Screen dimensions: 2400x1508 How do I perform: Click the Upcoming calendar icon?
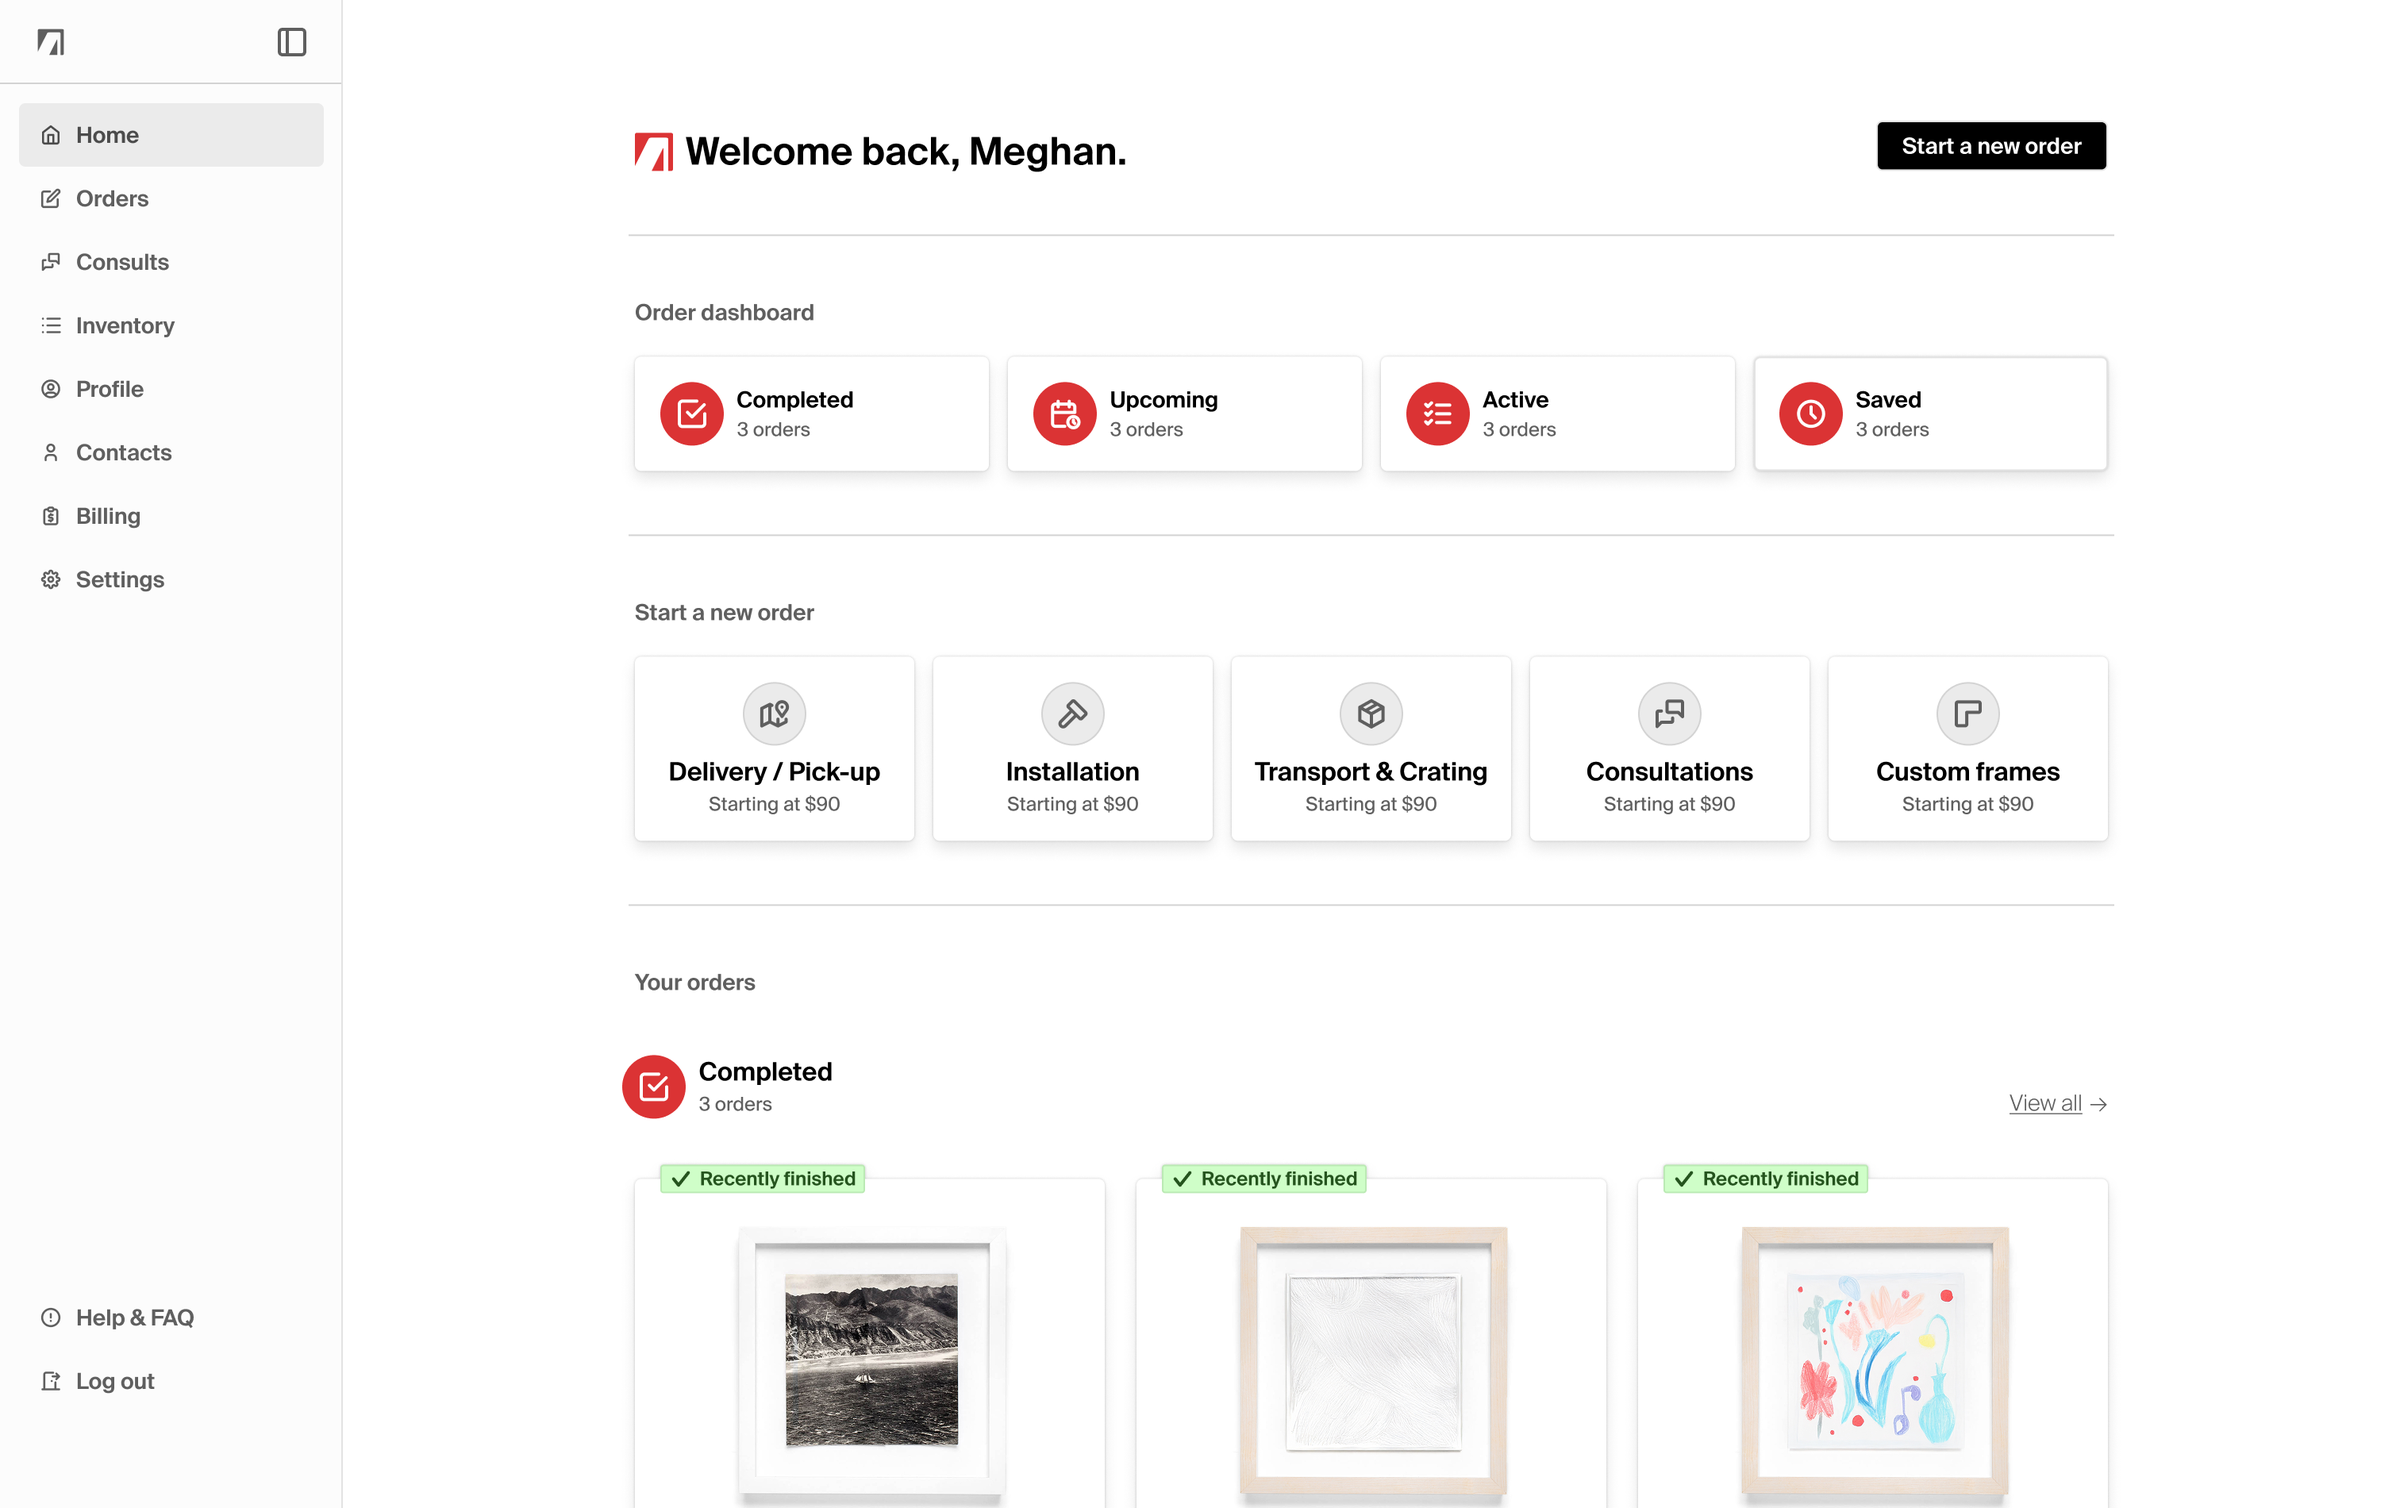pyautogui.click(x=1064, y=413)
